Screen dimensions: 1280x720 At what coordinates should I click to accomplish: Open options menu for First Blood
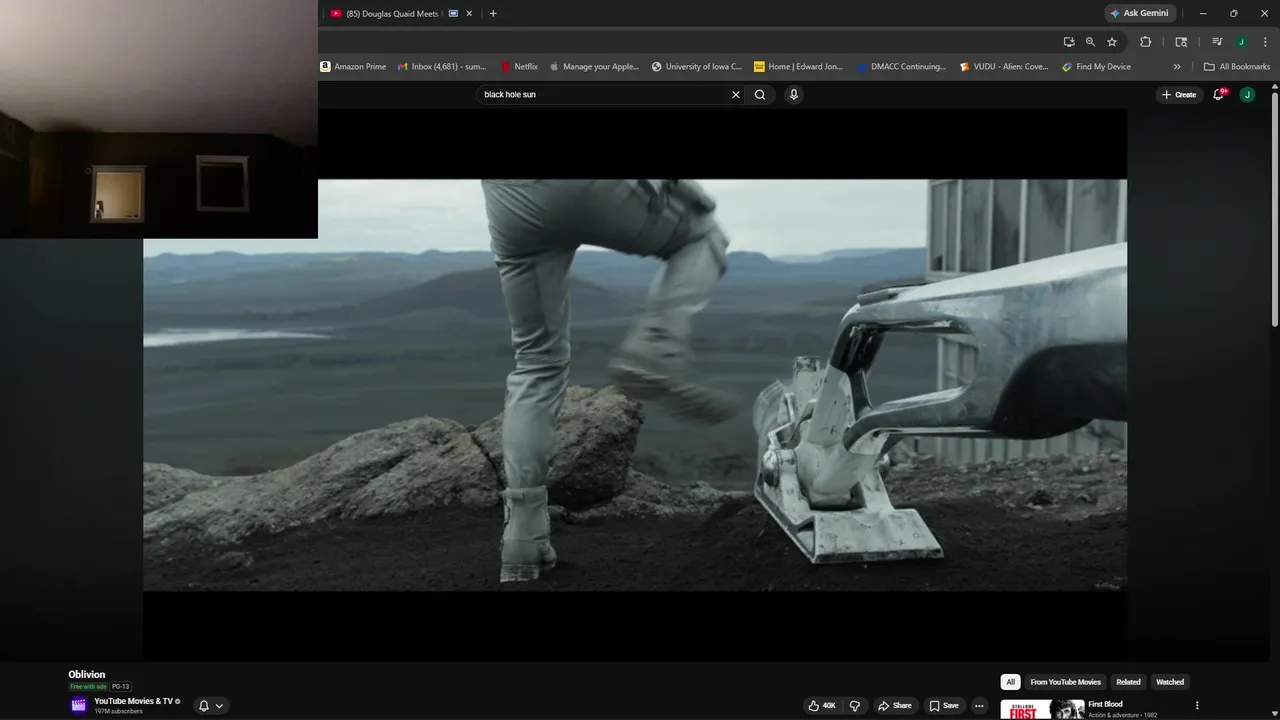pos(1197,705)
